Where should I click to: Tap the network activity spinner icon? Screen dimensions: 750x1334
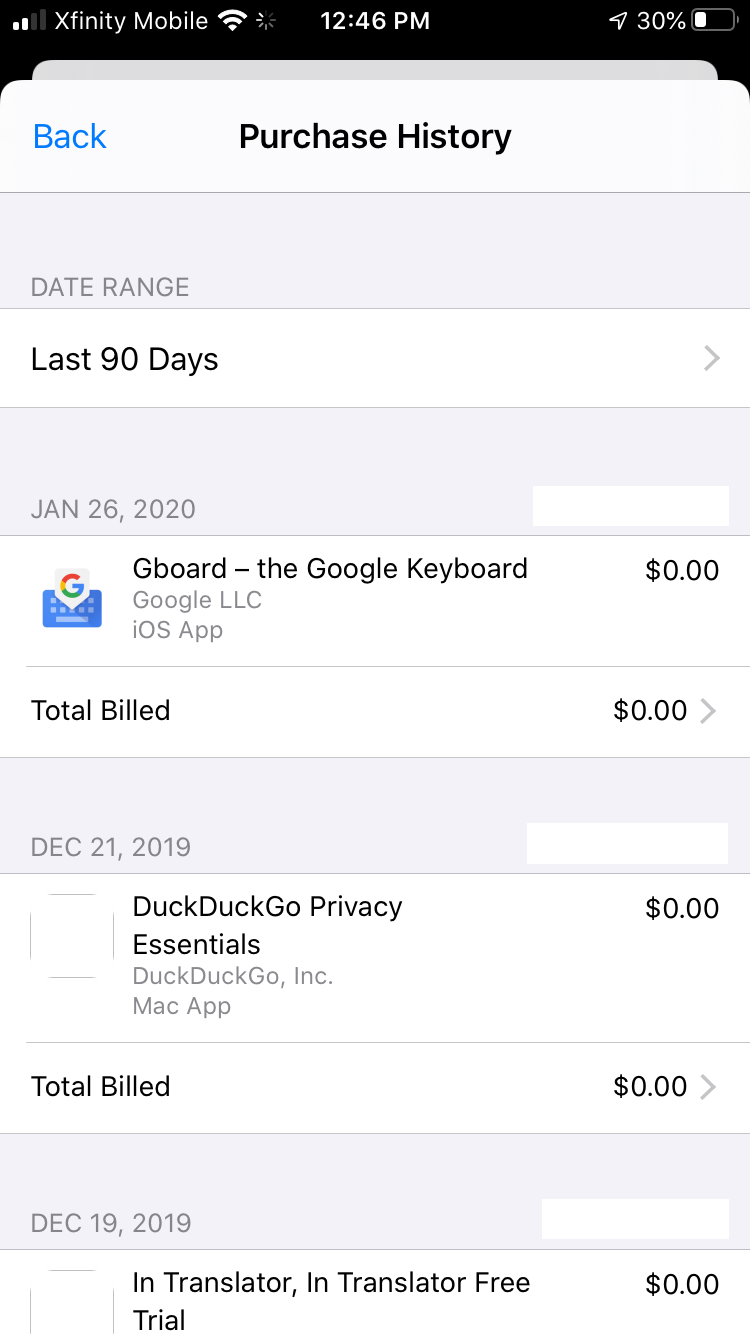point(266,21)
